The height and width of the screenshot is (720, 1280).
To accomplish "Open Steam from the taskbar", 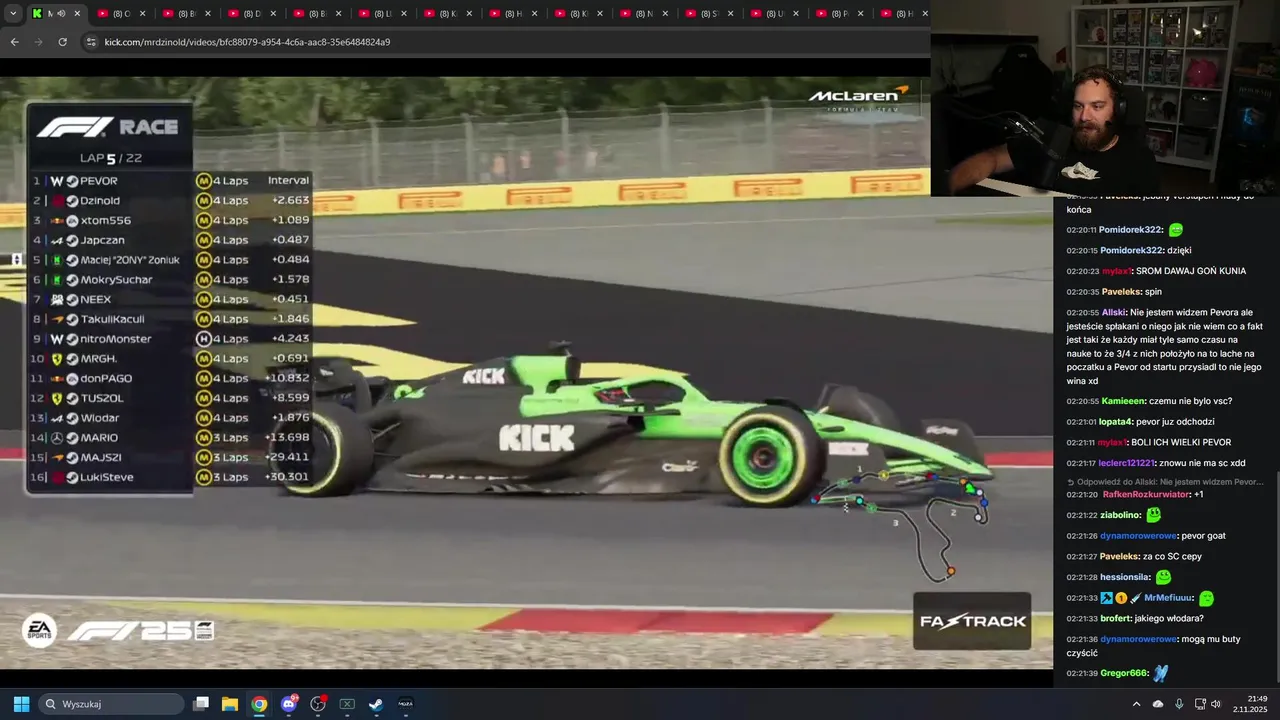I will (376, 704).
